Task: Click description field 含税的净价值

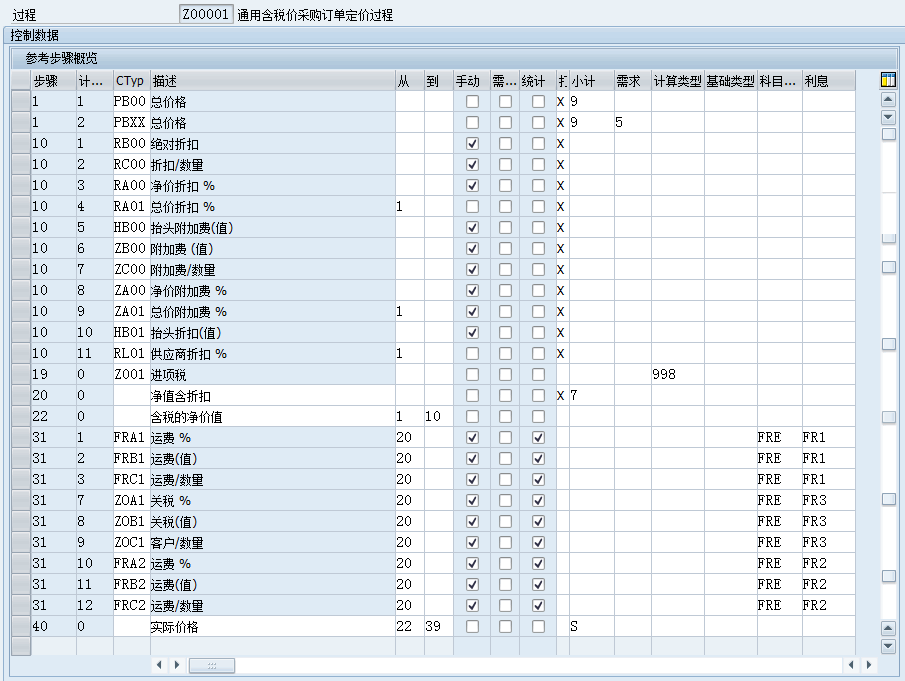Action: point(272,417)
